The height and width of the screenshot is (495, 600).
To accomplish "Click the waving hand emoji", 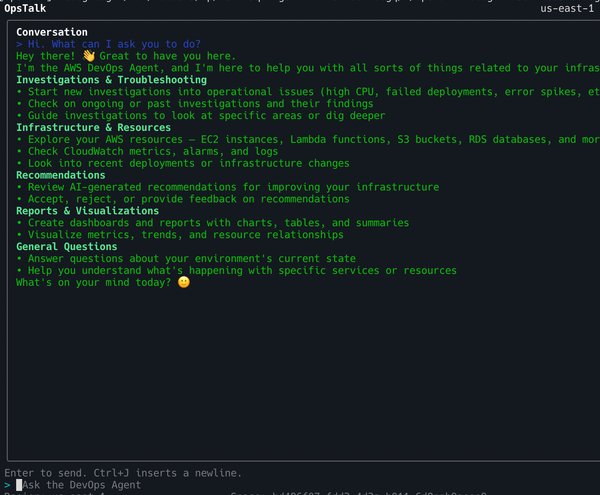I will pyautogui.click(x=89, y=56).
